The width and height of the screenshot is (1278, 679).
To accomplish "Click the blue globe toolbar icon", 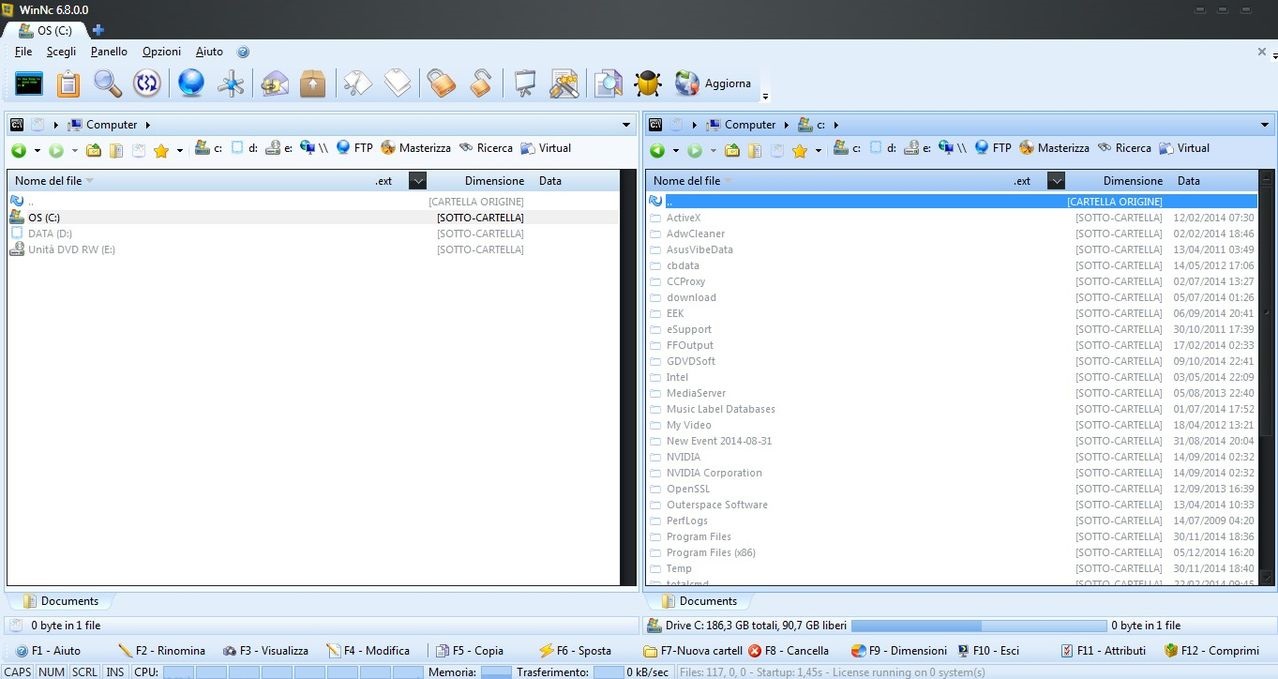I will (191, 84).
